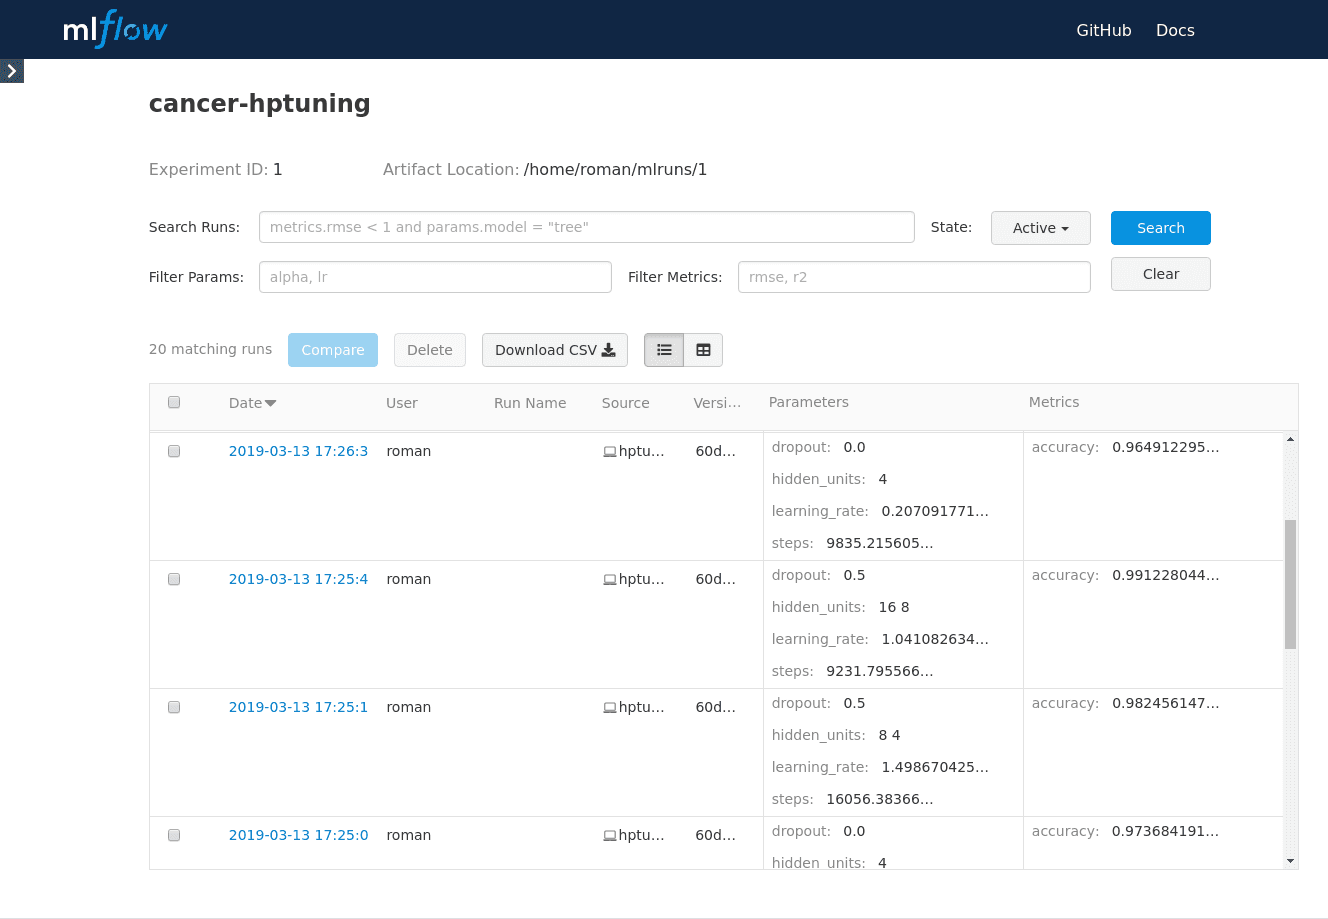Viewport: 1328px width, 919px height.
Task: Click the MLflow logo
Action: tap(115, 29)
